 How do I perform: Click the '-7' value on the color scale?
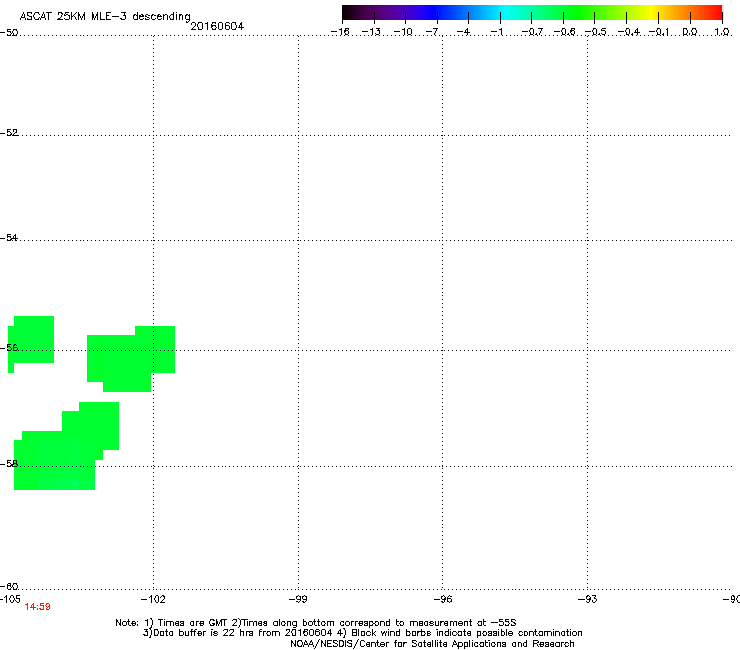tap(432, 32)
